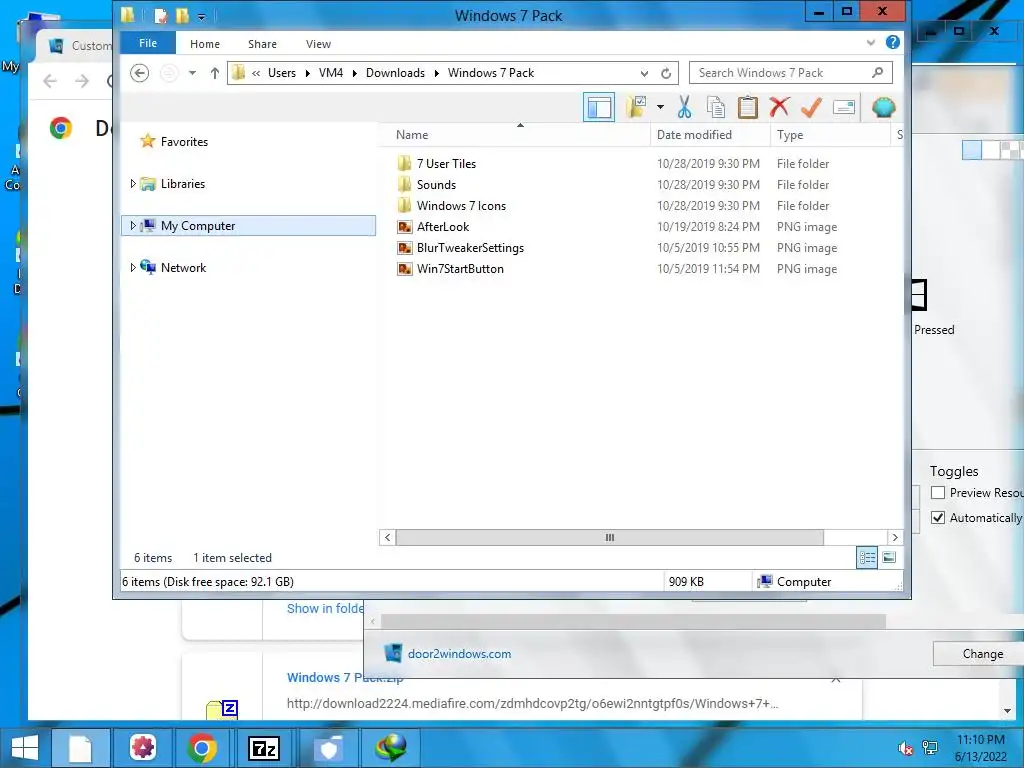This screenshot has height=768, width=1024.
Task: Select the 7 User Tiles folder
Action: (446, 163)
